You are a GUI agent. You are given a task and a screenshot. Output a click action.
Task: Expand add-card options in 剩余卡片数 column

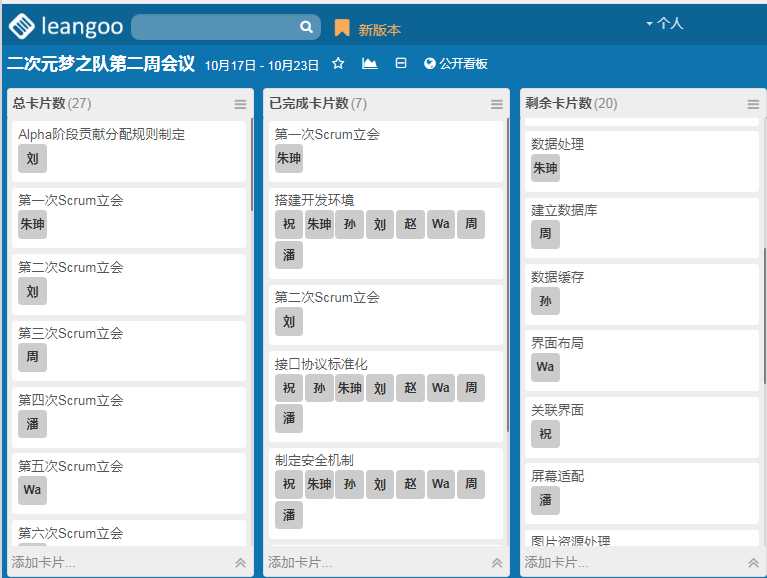pos(753,562)
